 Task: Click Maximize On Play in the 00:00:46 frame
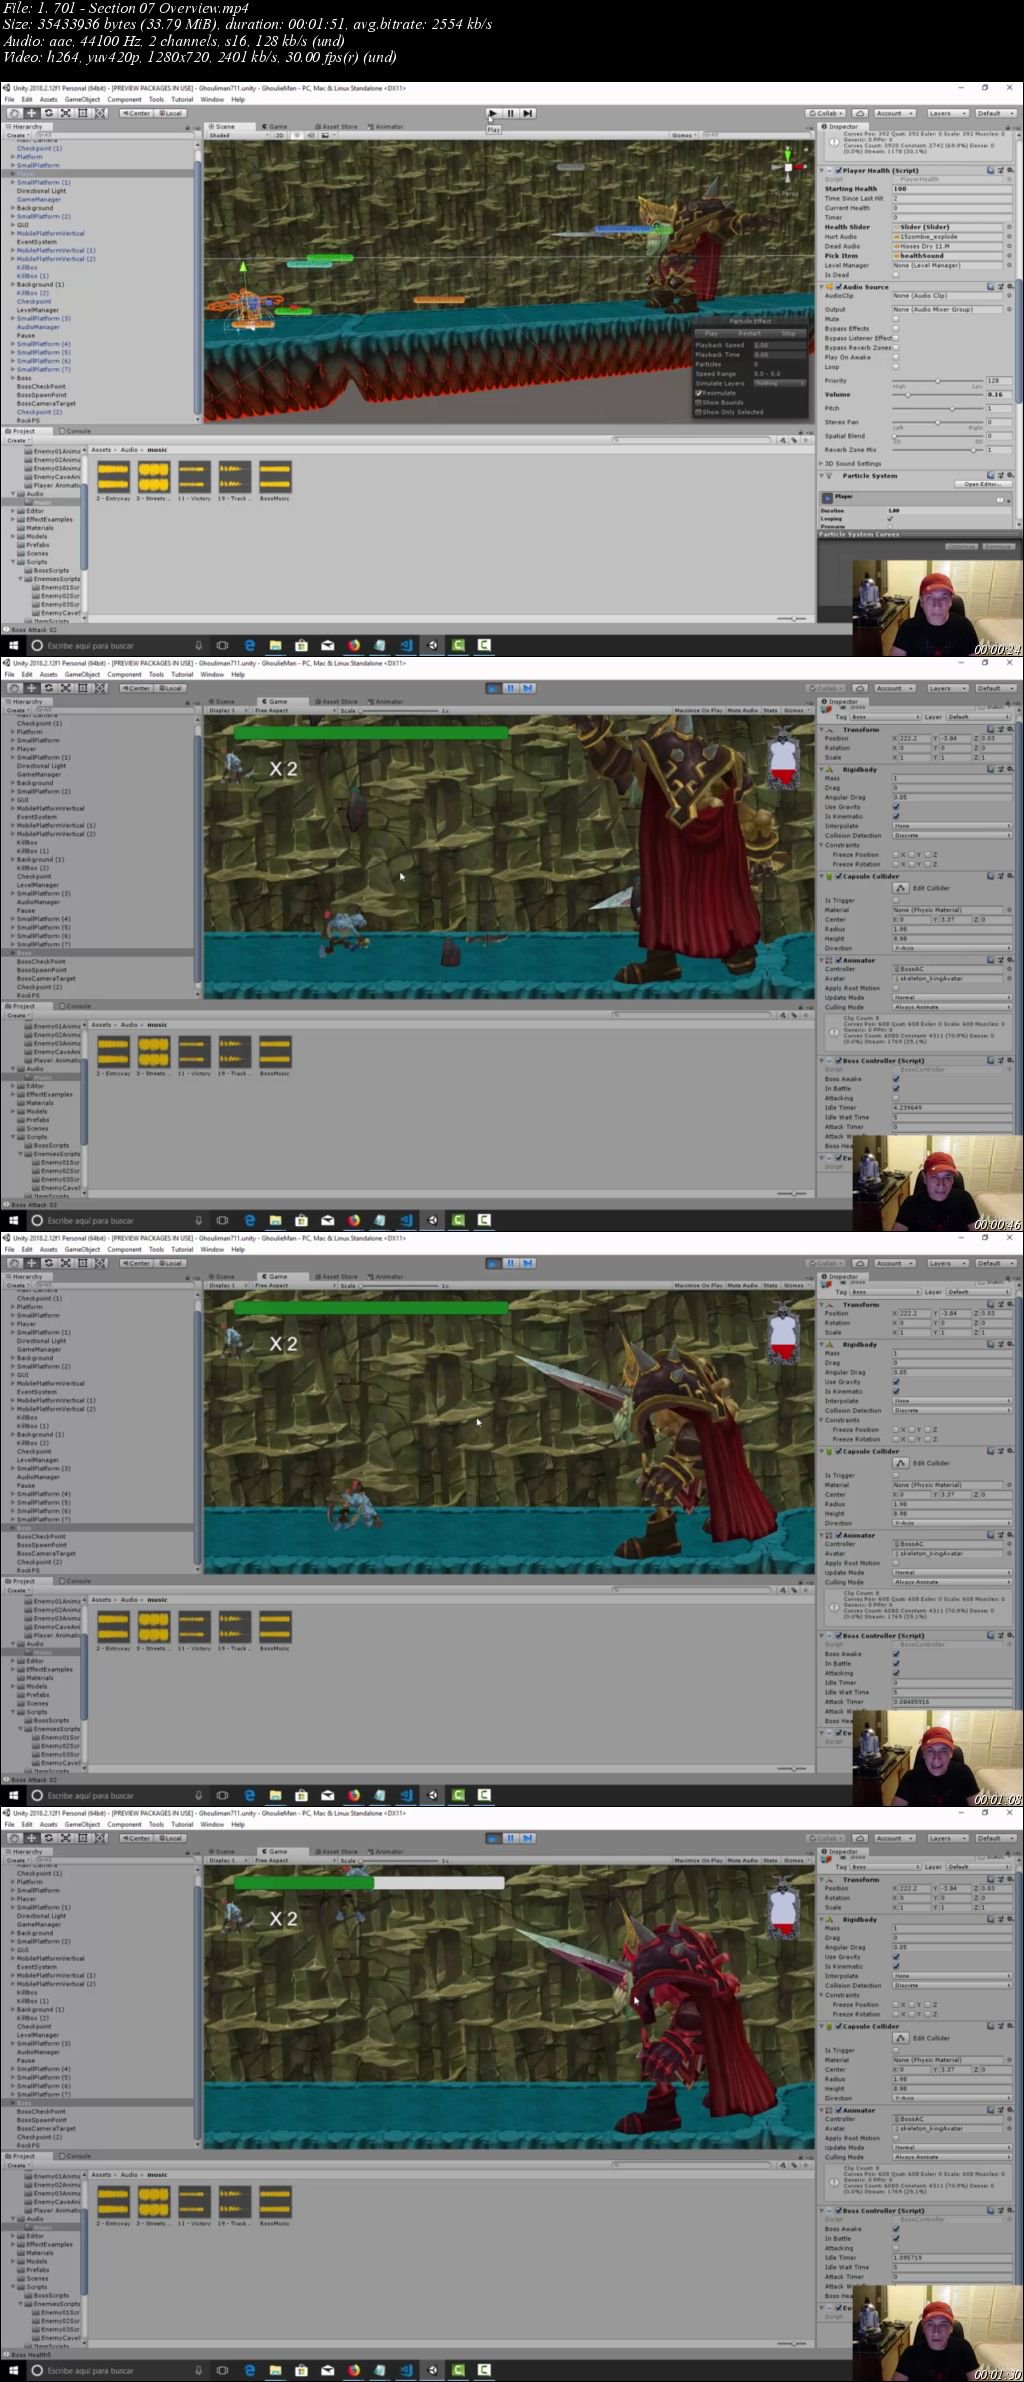click(x=700, y=710)
